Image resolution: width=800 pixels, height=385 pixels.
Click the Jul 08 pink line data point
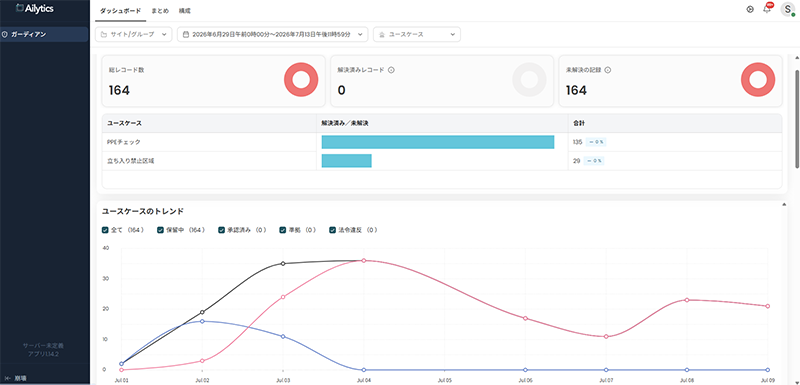coord(687,300)
